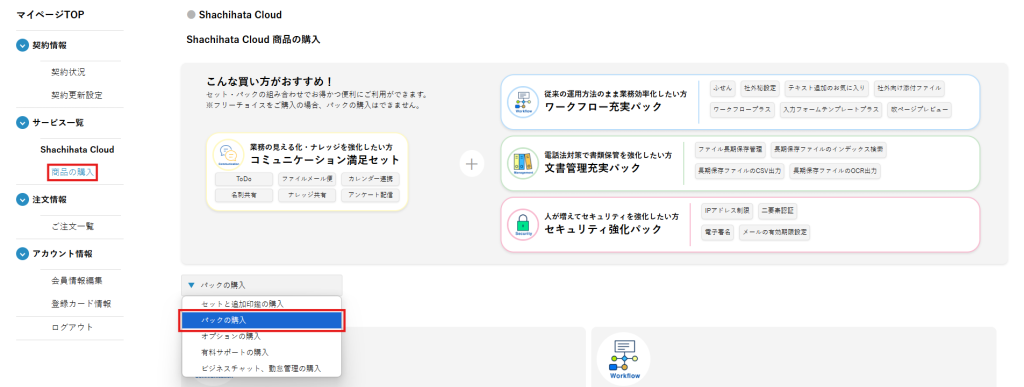
Task: Click the Workflow pack icon in banner
Action: coord(524,102)
